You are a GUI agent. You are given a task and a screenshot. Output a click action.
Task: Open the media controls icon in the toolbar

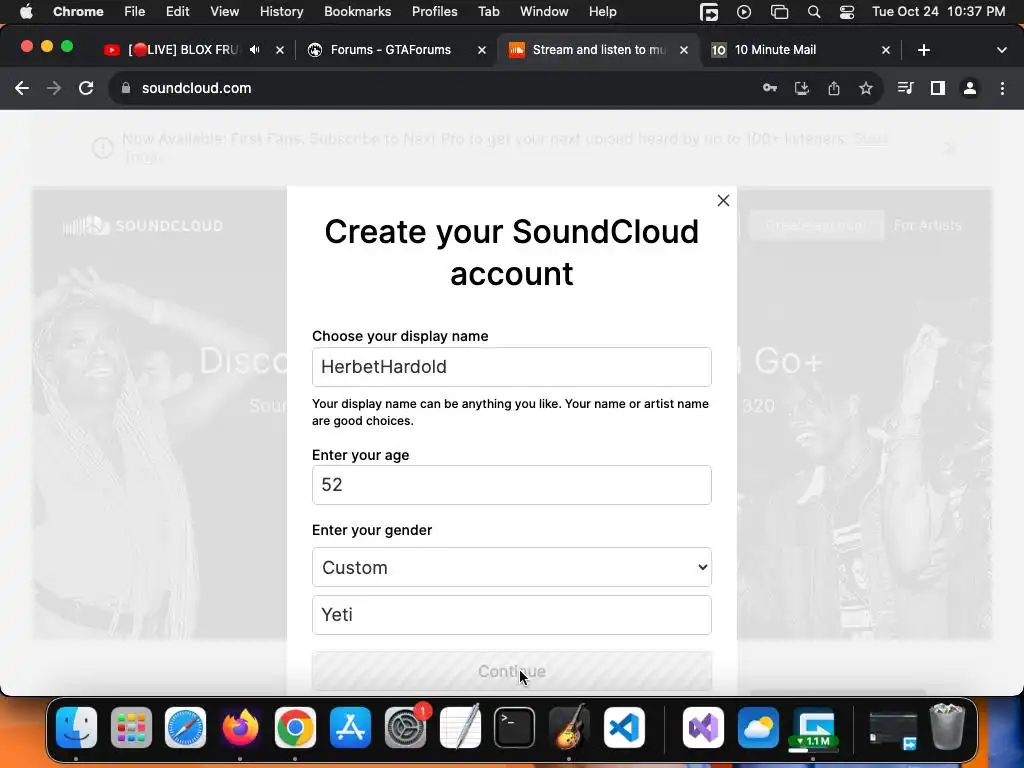tap(905, 88)
